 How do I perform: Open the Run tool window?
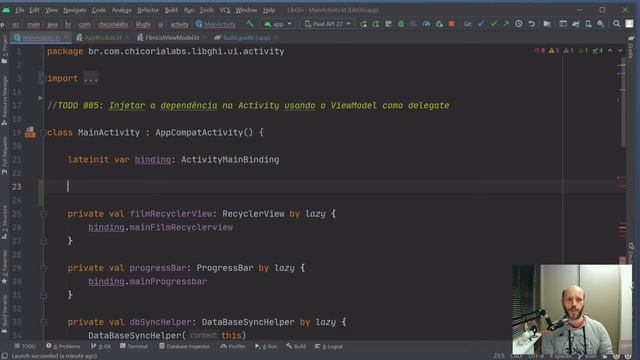click(x=266, y=346)
